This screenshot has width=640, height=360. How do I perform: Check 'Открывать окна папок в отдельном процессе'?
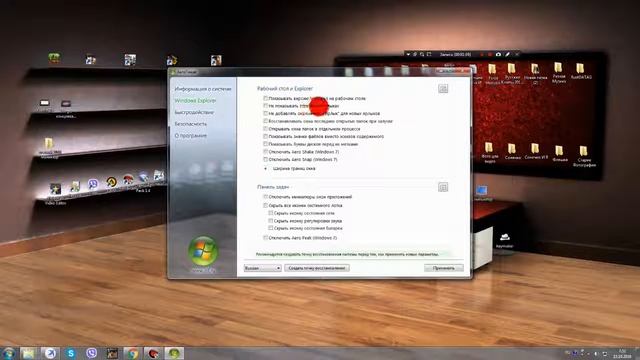coord(266,129)
